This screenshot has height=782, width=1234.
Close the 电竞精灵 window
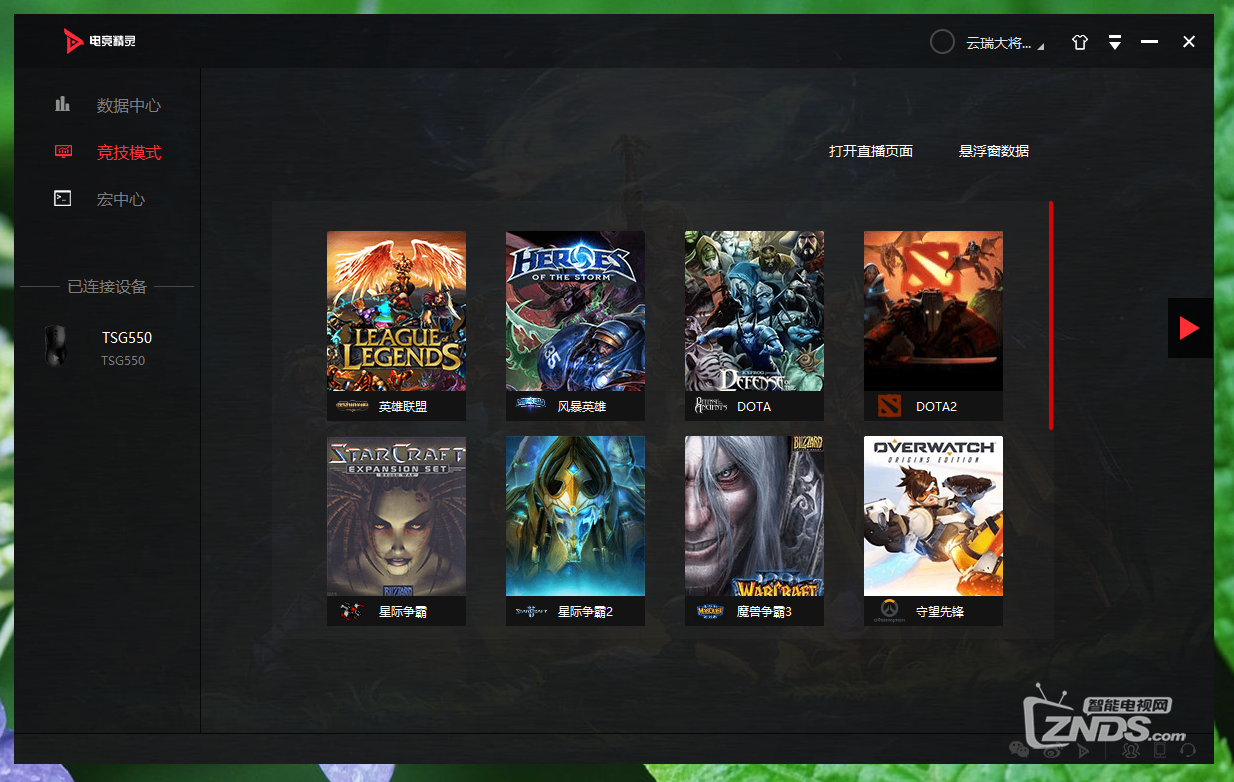pyautogui.click(x=1189, y=42)
